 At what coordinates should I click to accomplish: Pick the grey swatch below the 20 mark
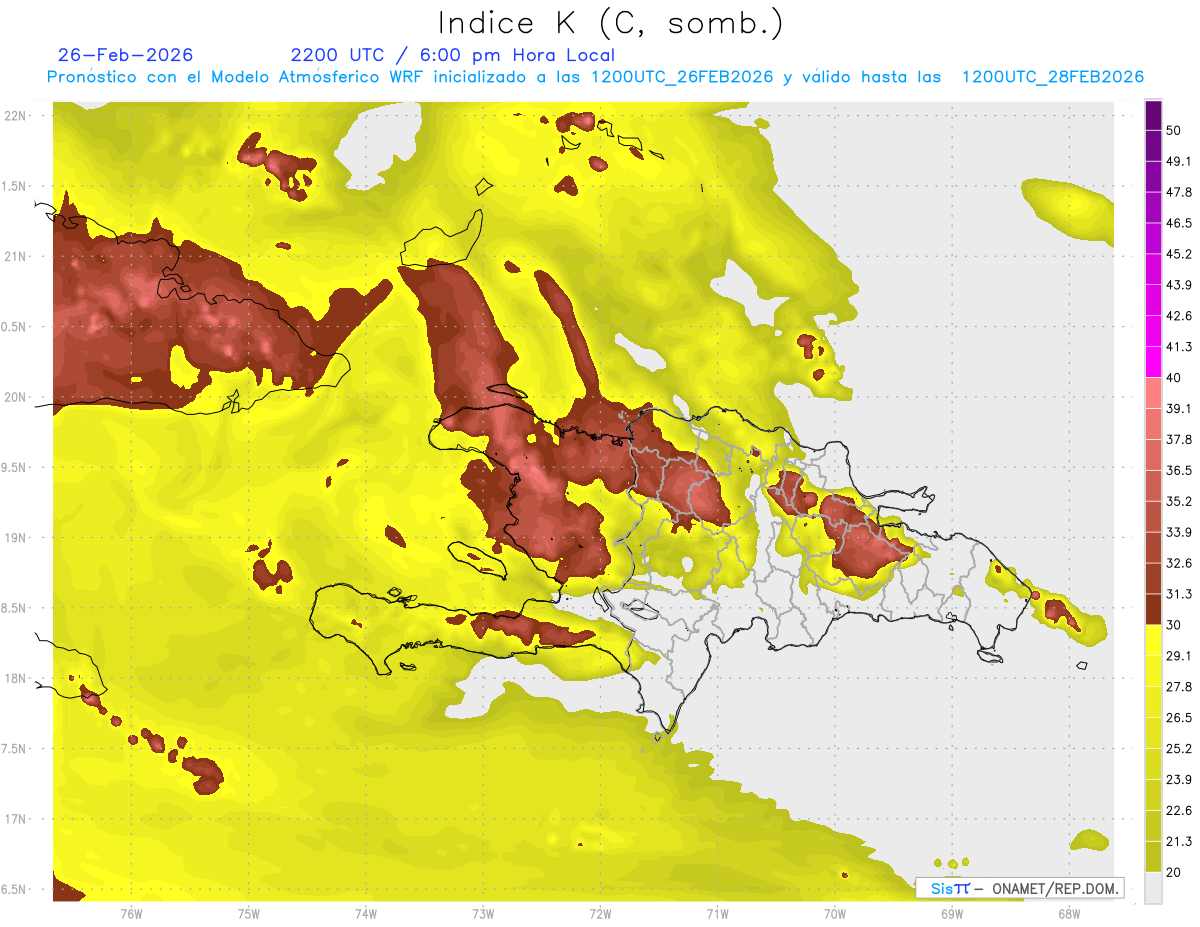point(1153,887)
